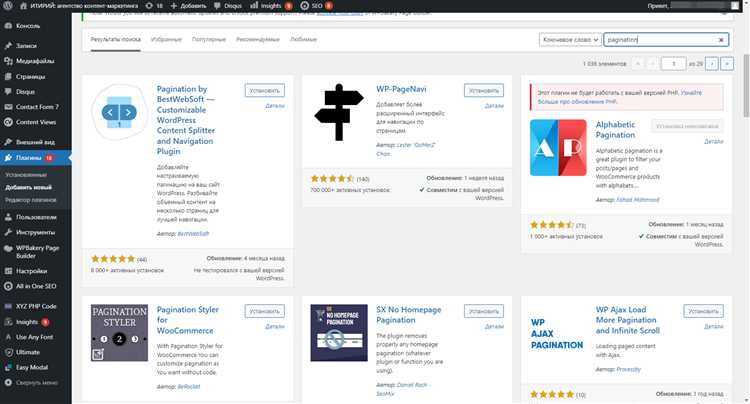Click Alphabetic Pagination AP thumbnail
750x404 pixels.
[558, 148]
